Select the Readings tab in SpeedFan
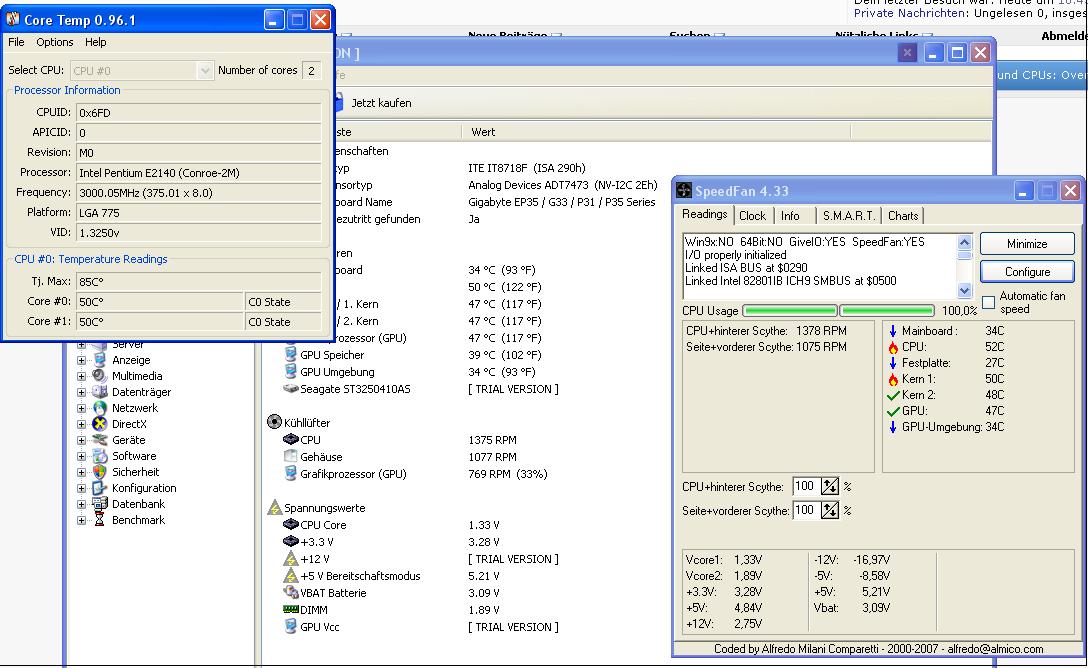The image size is (1088, 668). 704,214
